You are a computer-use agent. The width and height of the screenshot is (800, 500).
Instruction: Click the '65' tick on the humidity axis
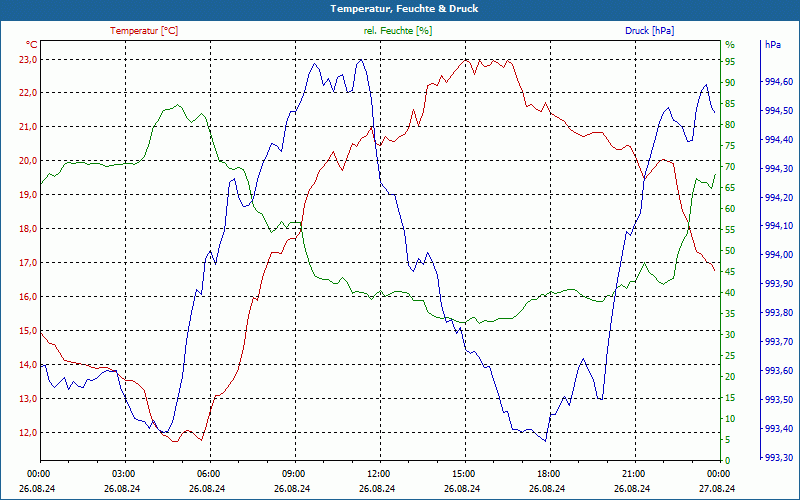point(730,188)
